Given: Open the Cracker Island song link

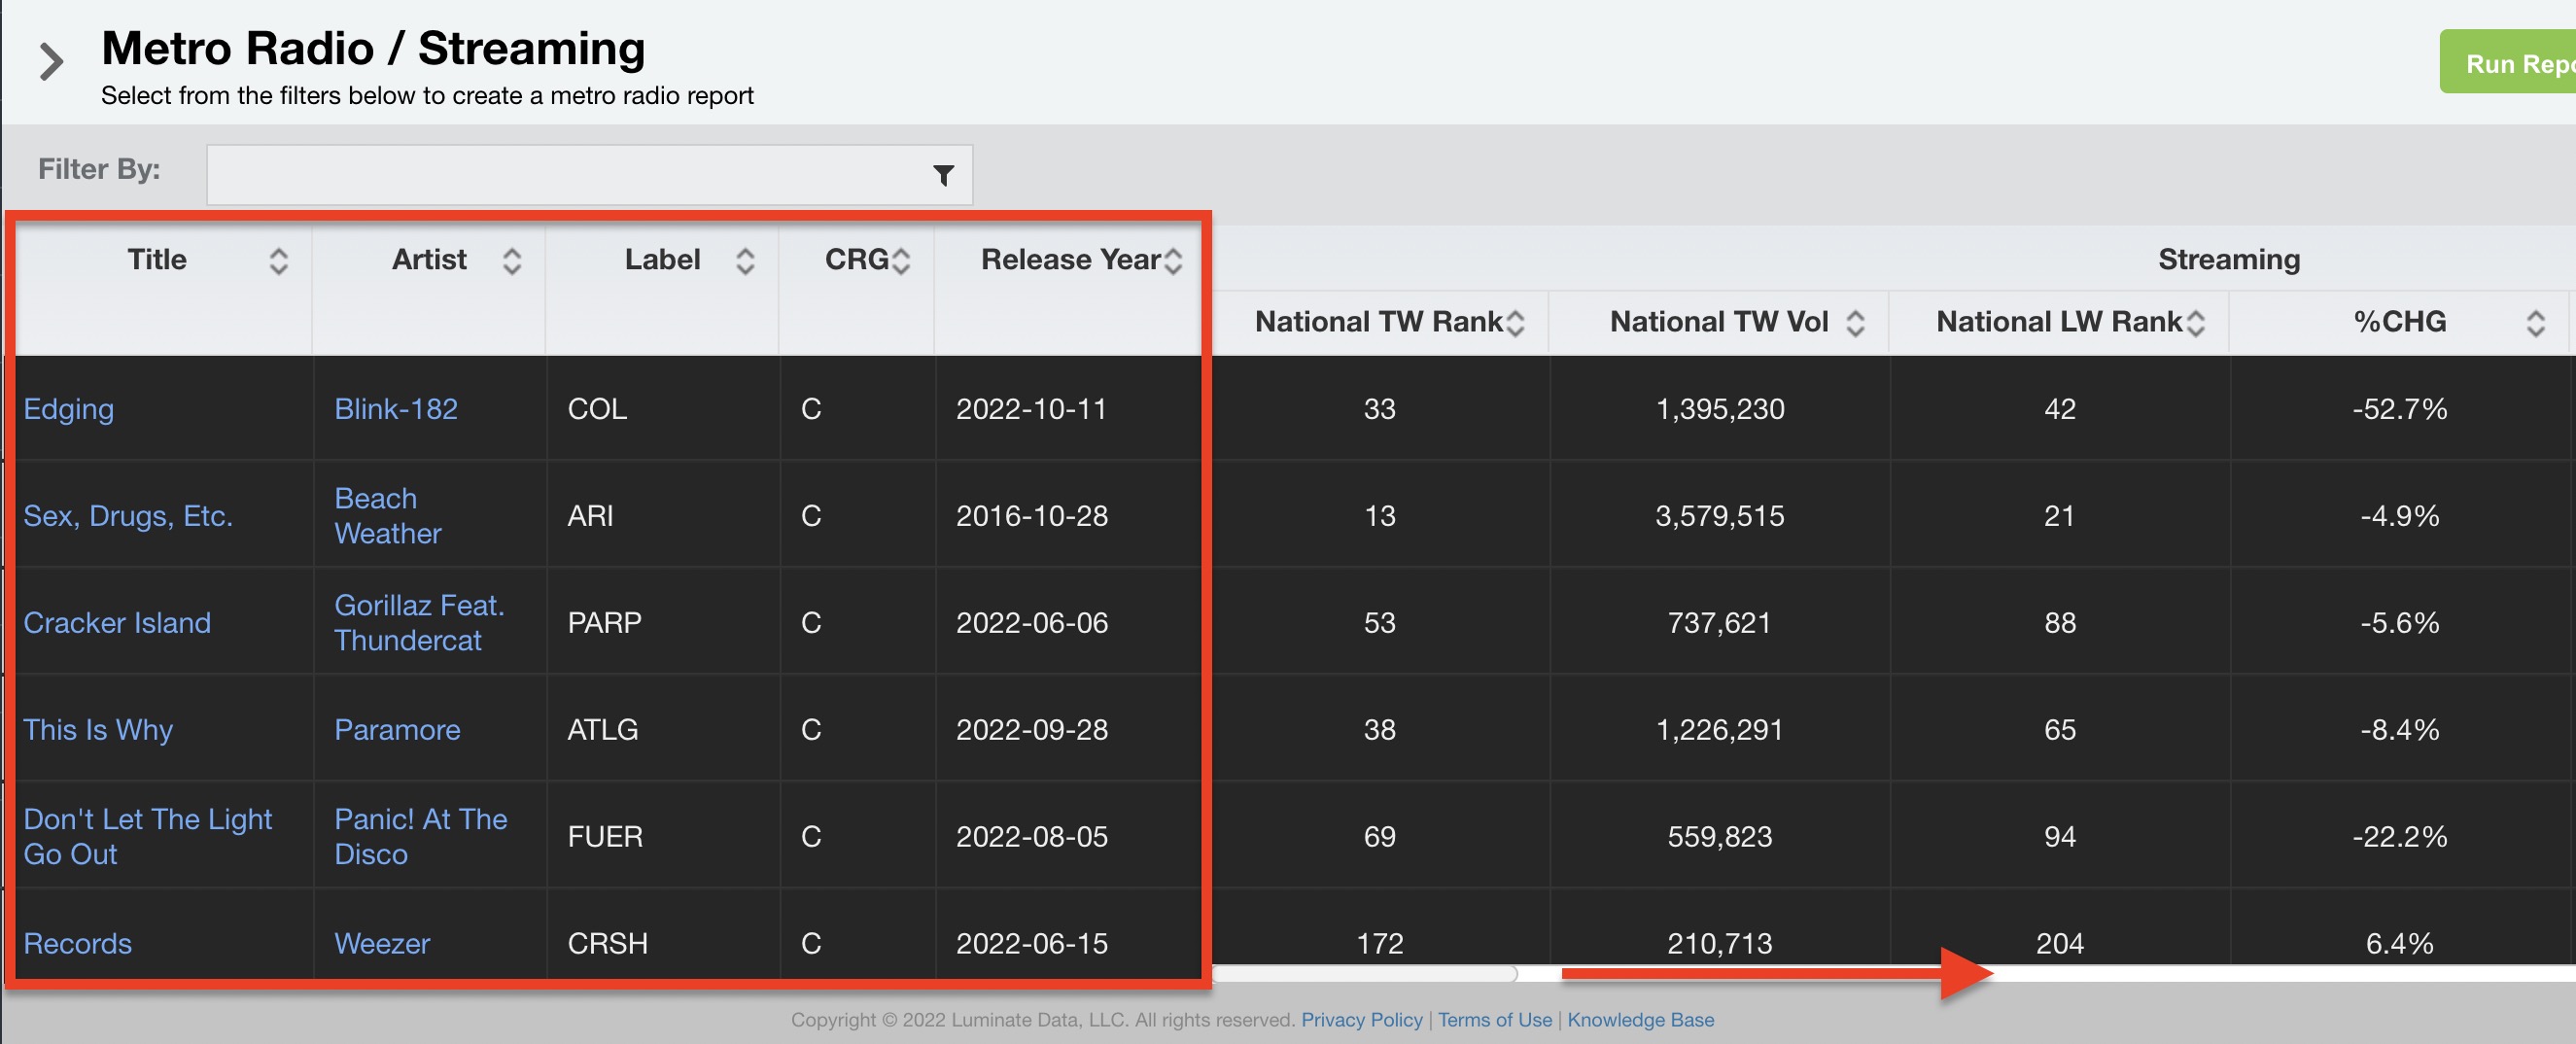Looking at the screenshot, I should coord(117,623).
